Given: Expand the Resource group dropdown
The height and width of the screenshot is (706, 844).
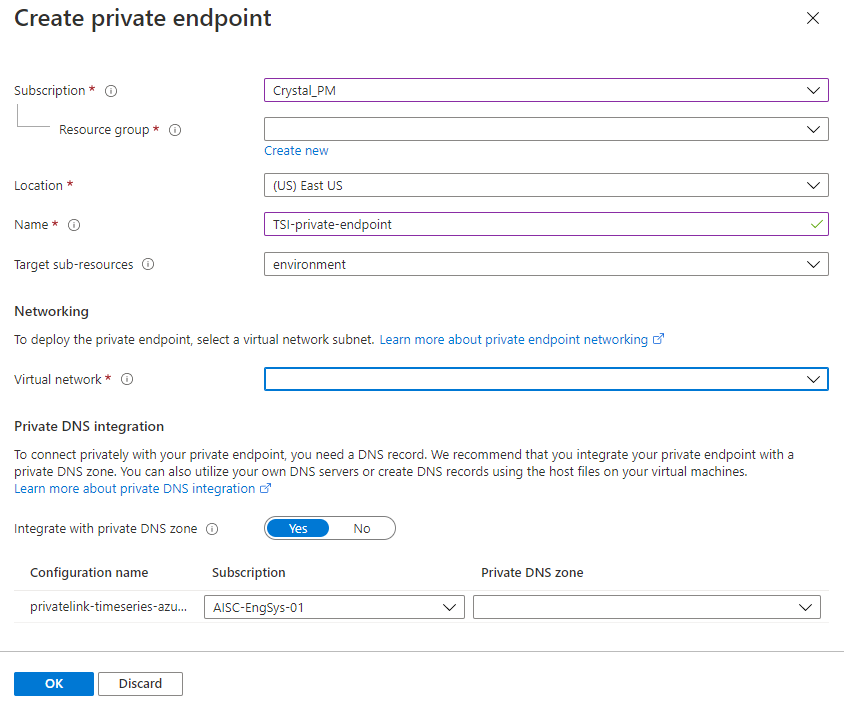Looking at the screenshot, I should click(x=546, y=129).
